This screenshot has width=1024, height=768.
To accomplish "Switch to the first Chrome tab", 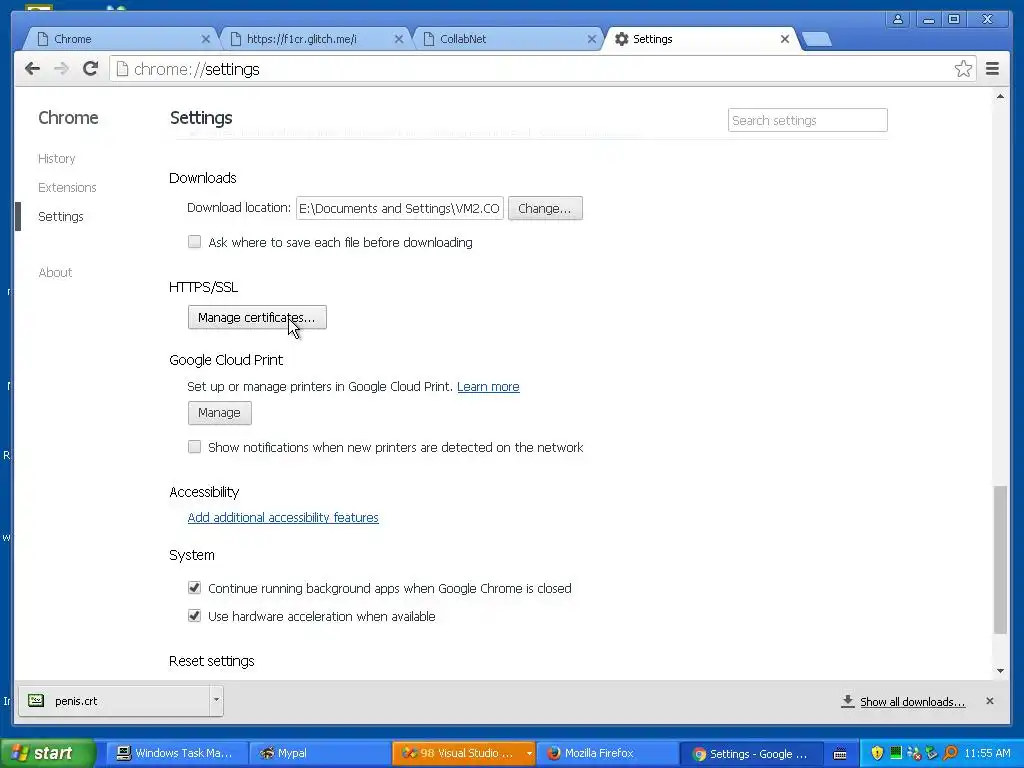I will tap(120, 39).
